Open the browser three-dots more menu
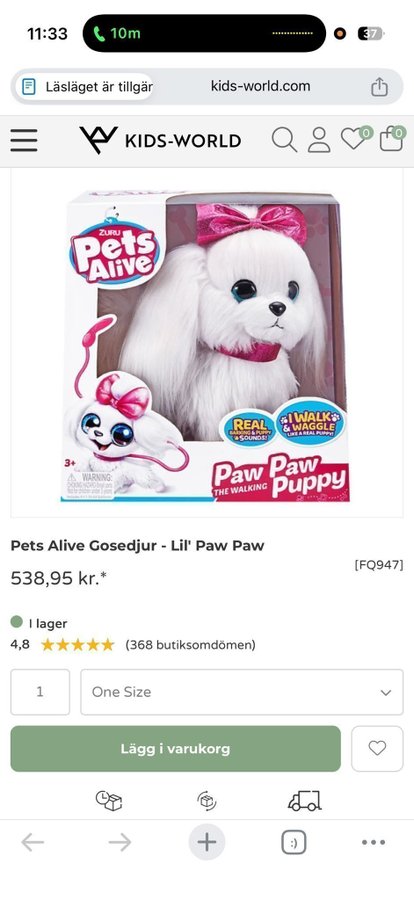414x900 pixels. click(373, 842)
